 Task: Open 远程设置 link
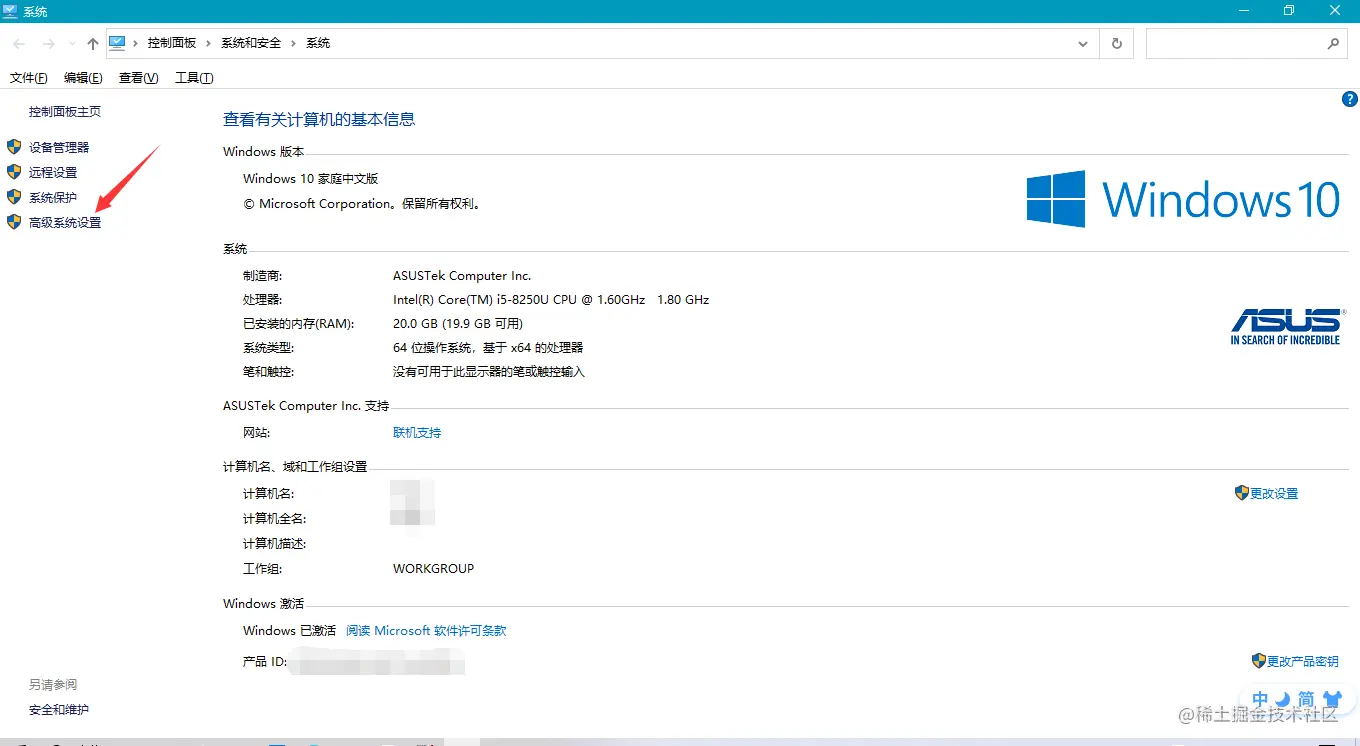(53, 172)
